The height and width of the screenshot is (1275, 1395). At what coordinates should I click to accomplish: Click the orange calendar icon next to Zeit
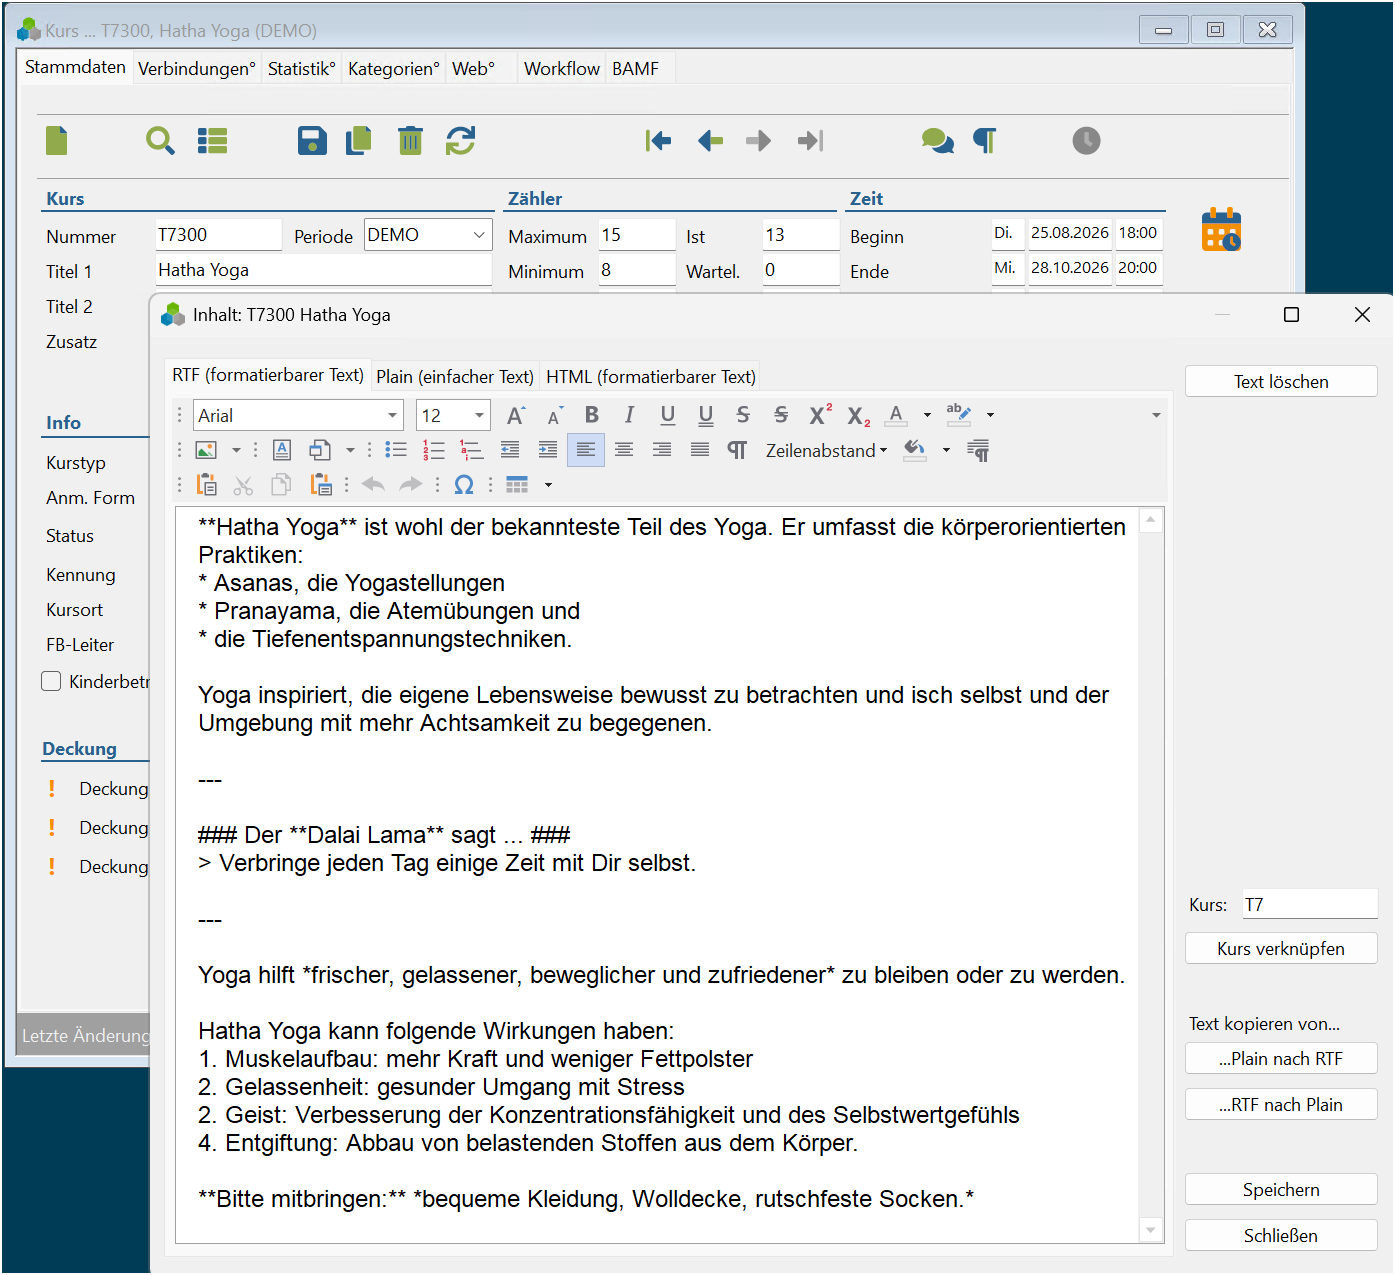coord(1221,230)
